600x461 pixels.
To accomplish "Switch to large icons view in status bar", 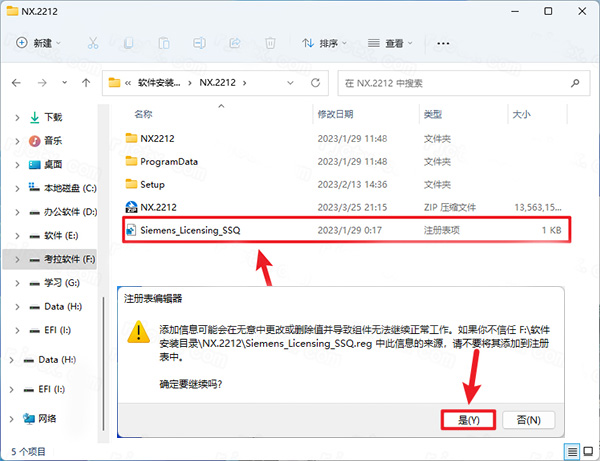I will click(588, 452).
